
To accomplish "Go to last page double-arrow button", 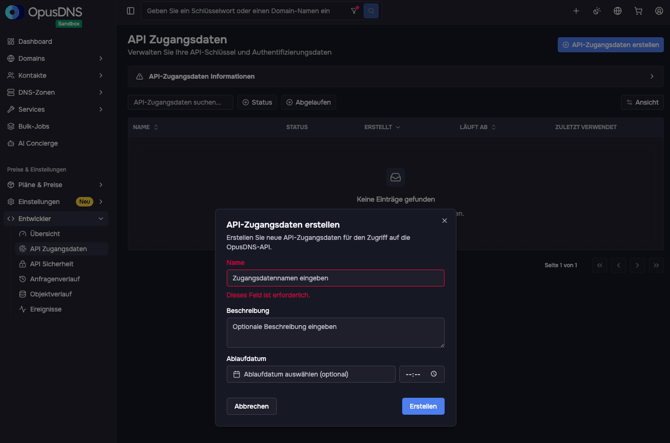I will point(656,265).
